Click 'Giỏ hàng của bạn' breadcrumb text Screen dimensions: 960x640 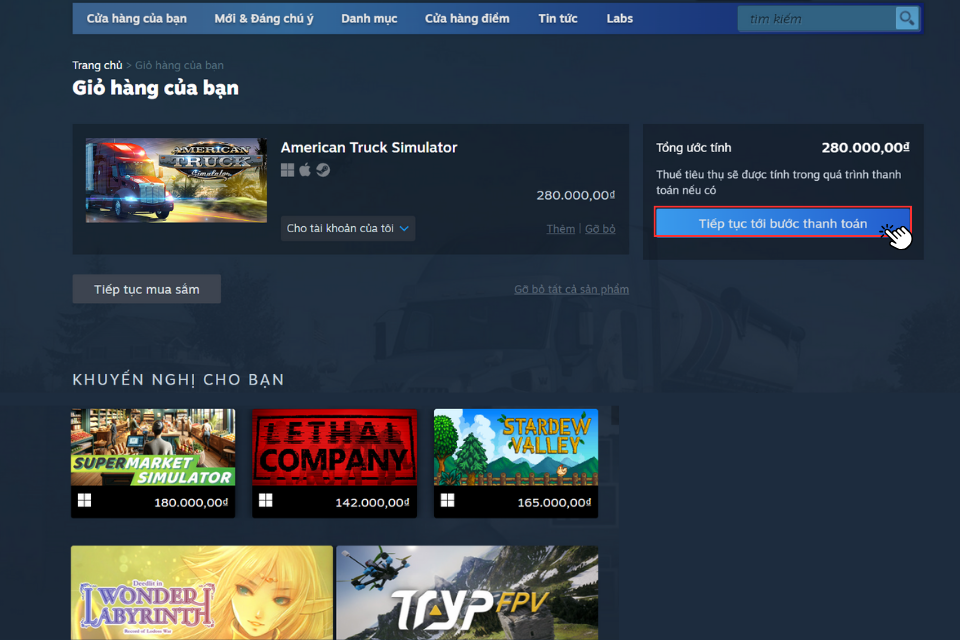click(179, 66)
